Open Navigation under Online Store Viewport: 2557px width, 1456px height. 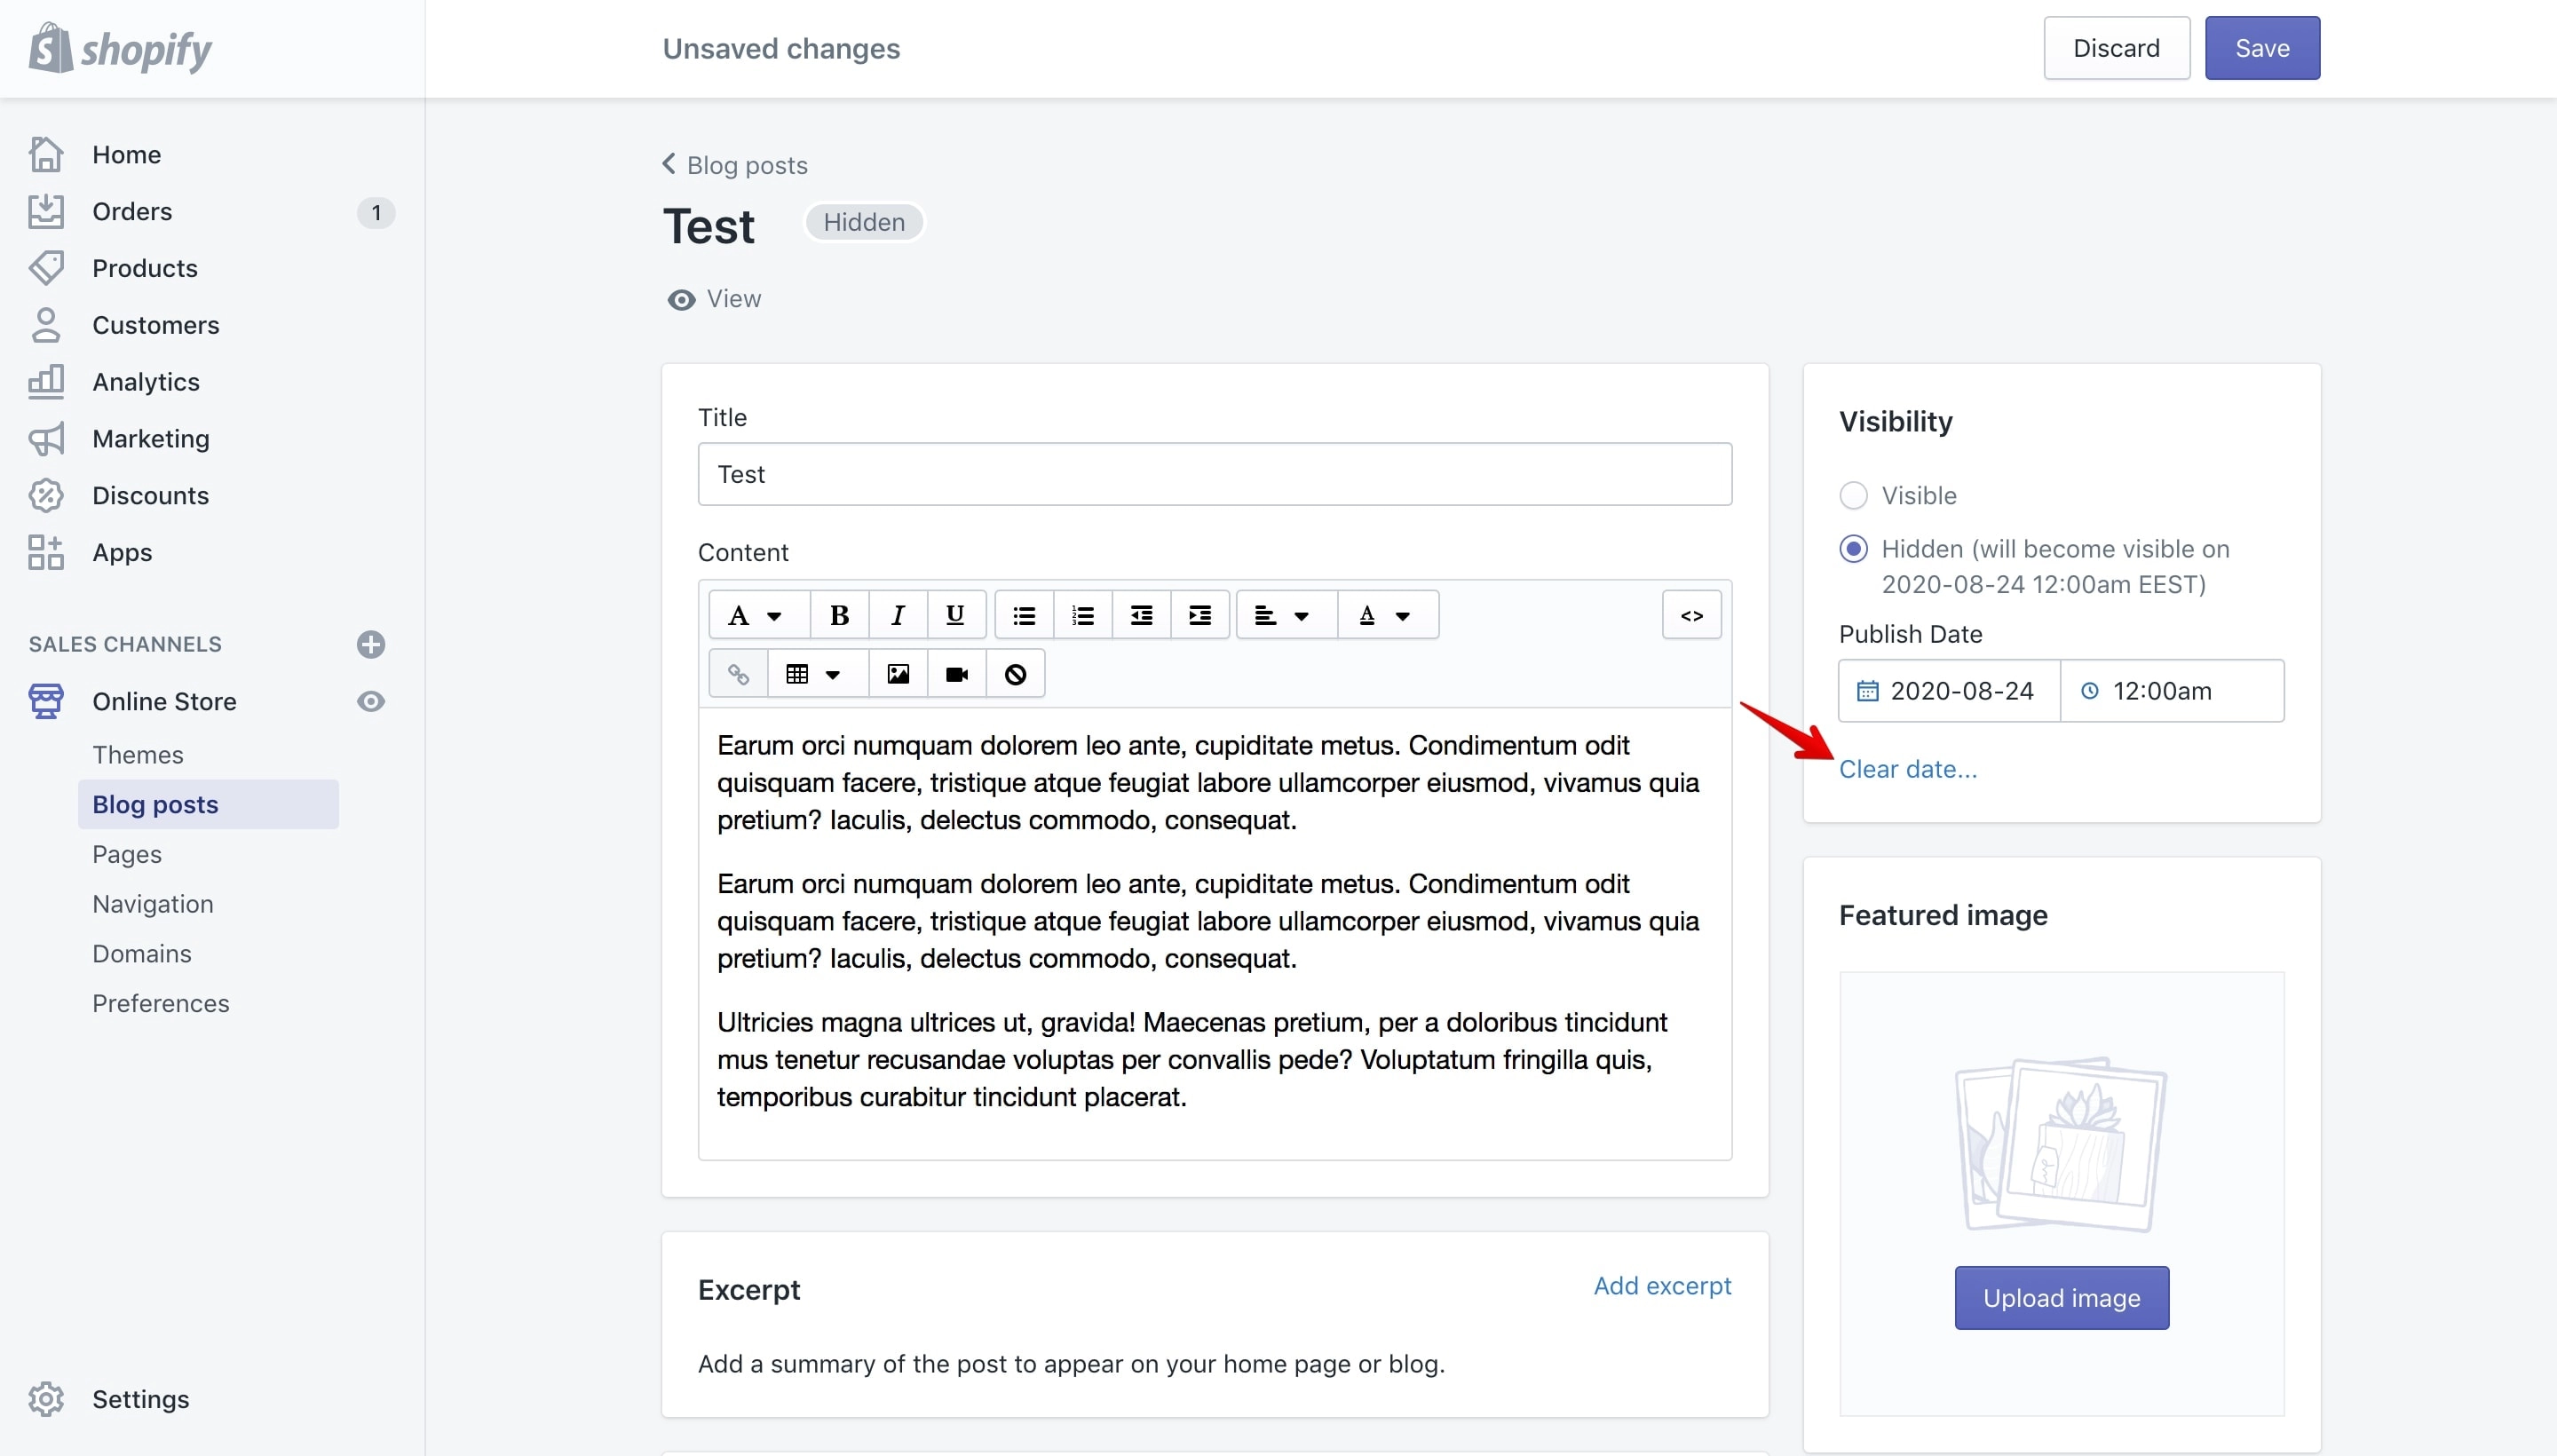pos(153,904)
